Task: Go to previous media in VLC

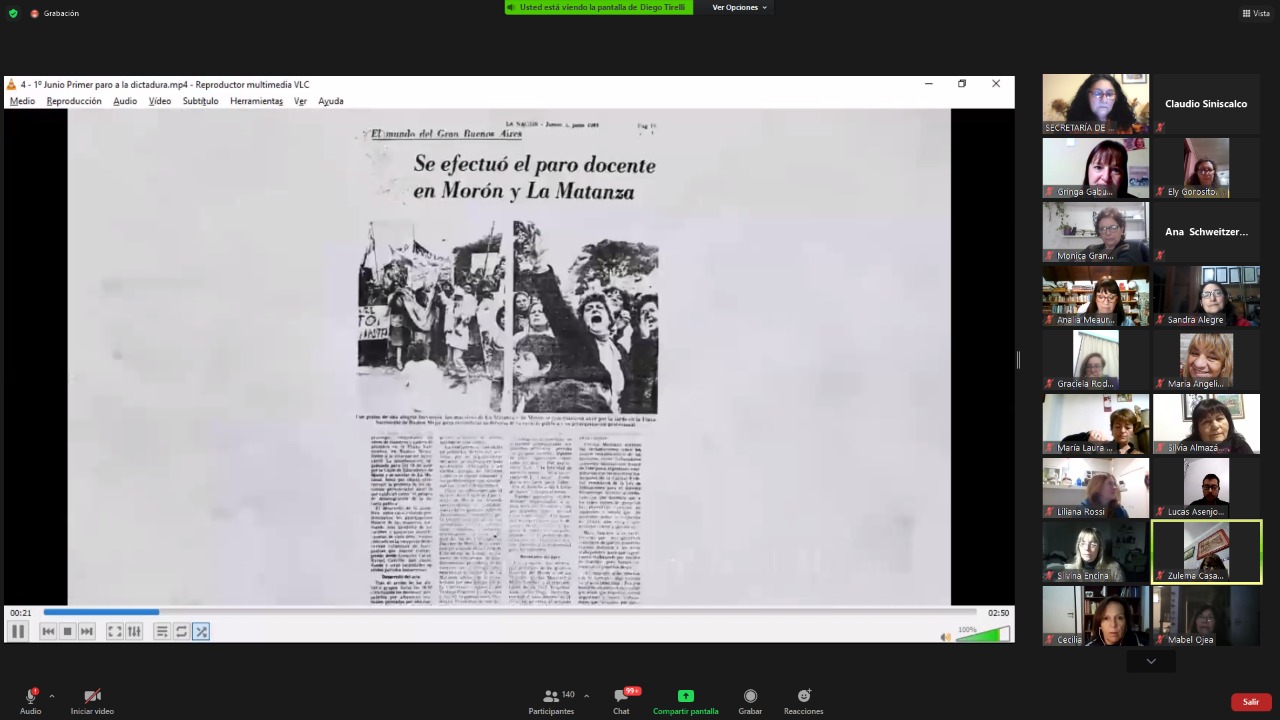Action: click(48, 631)
